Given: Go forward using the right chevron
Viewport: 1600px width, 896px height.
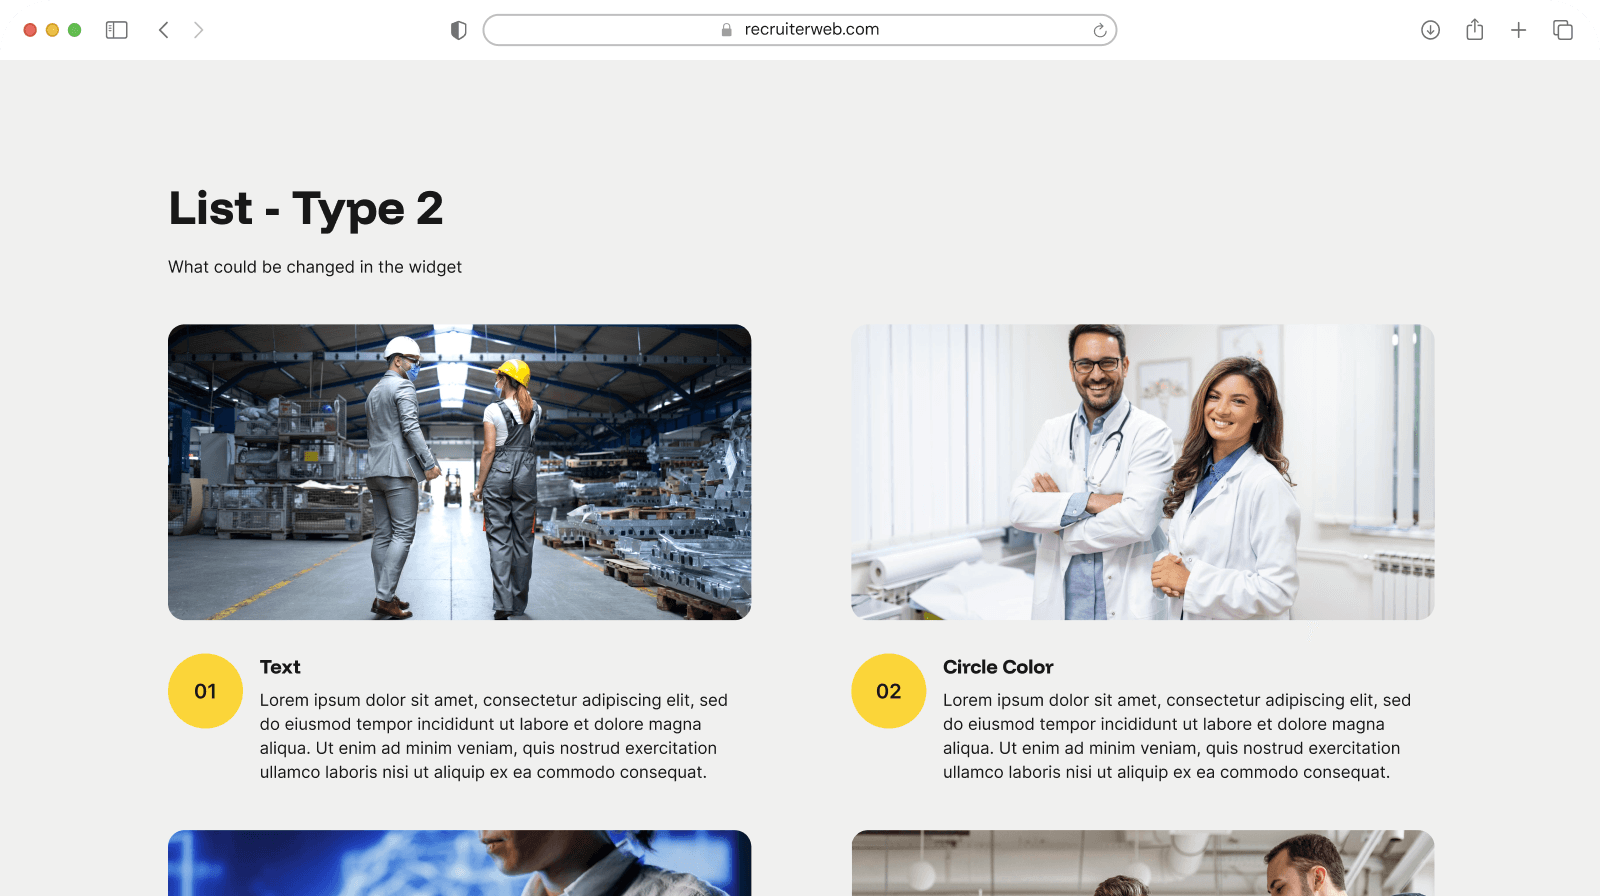Looking at the screenshot, I should (x=198, y=30).
